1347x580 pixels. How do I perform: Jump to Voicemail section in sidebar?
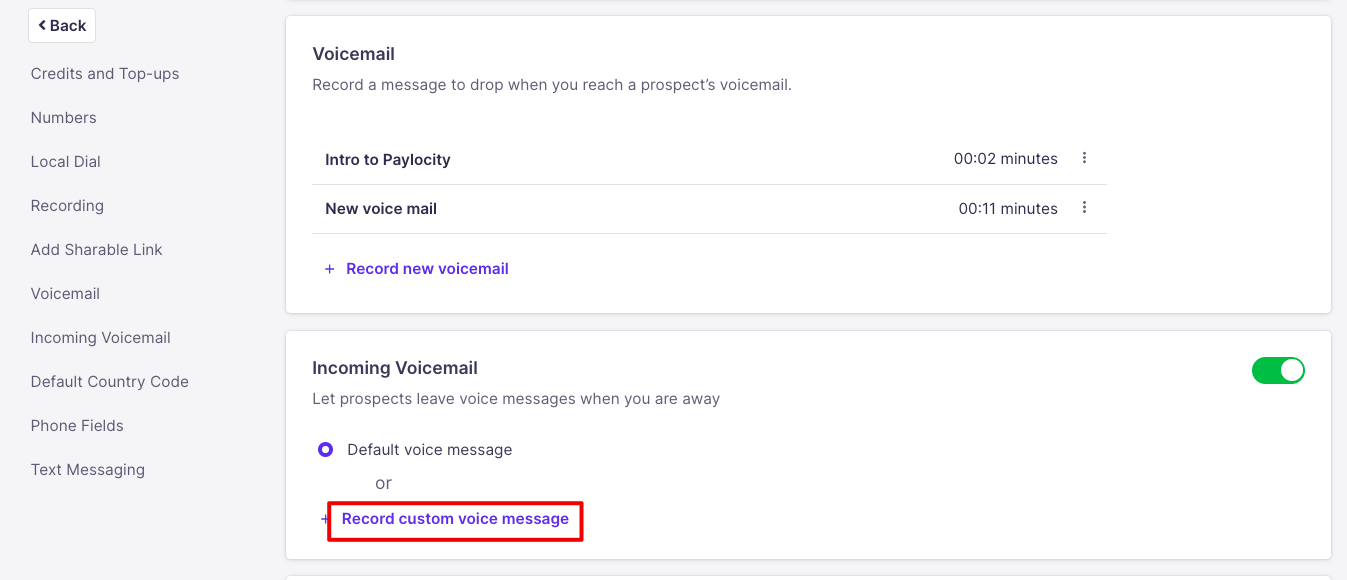pos(65,294)
